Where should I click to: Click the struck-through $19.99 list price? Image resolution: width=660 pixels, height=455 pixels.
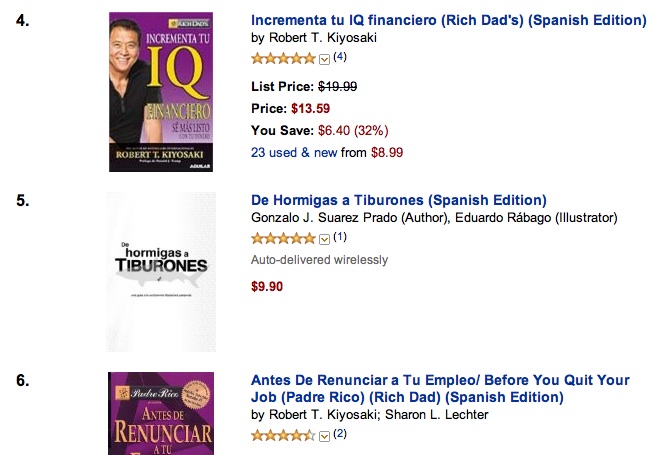click(337, 86)
